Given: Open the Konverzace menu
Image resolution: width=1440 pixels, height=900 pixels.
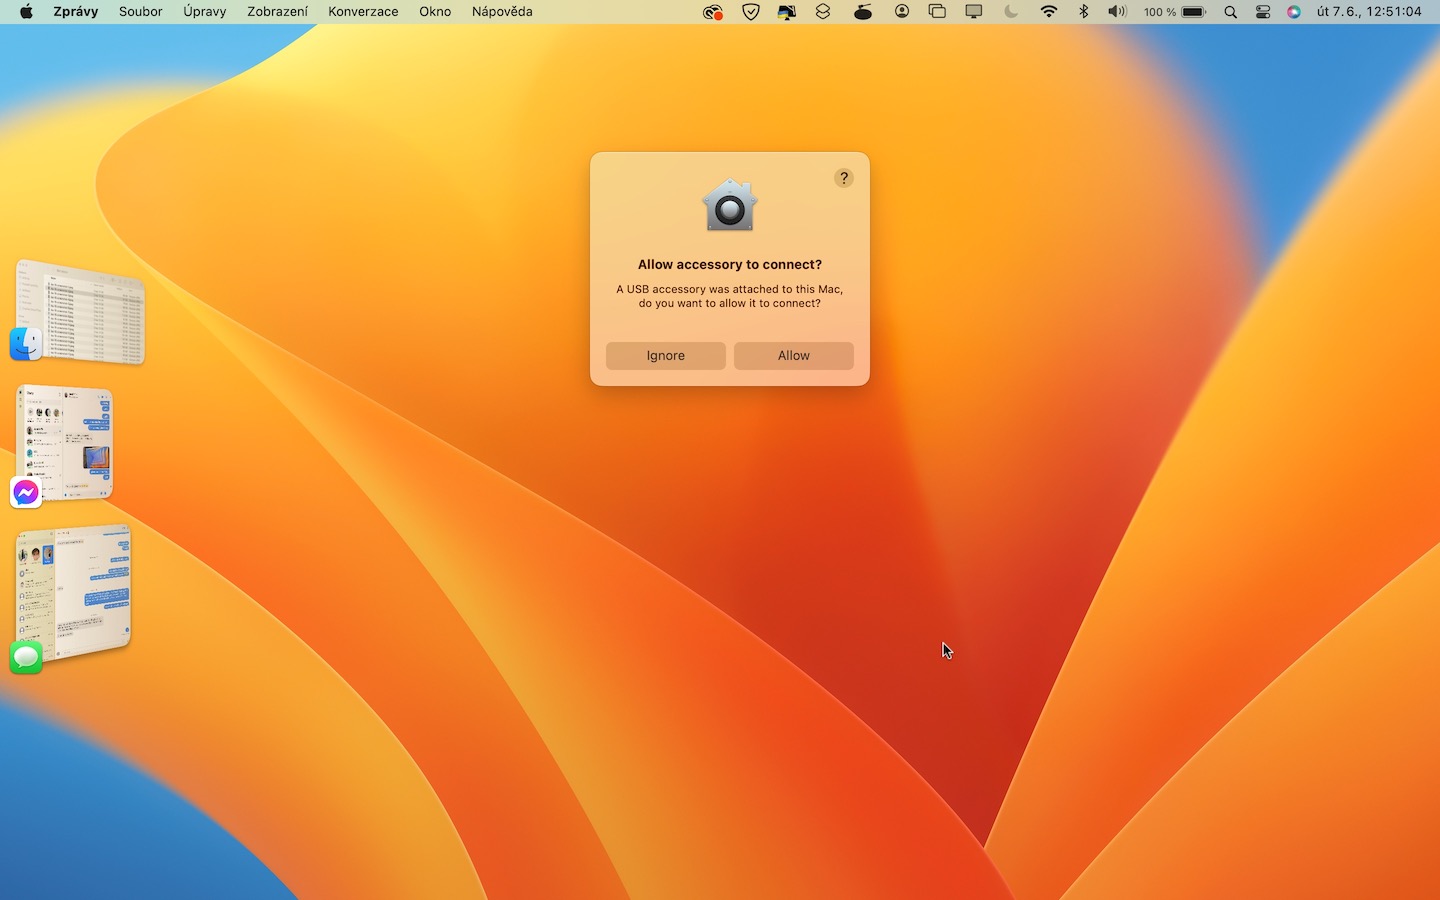Looking at the screenshot, I should (x=363, y=12).
